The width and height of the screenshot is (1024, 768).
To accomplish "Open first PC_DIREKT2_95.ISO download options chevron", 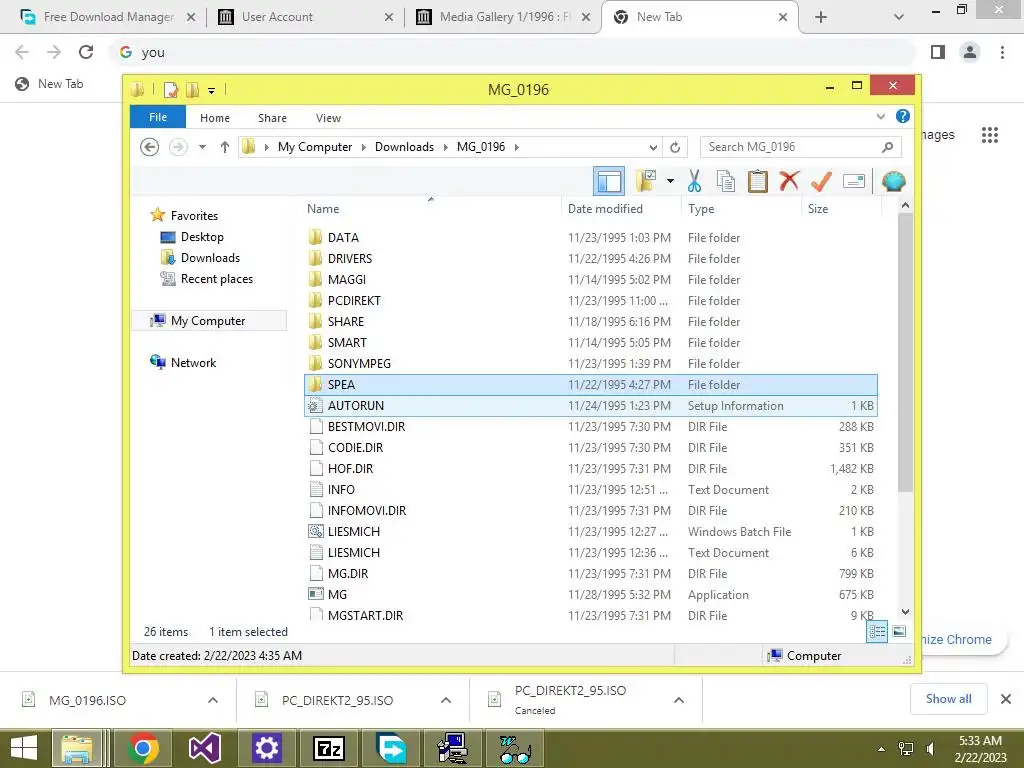I will [x=446, y=700].
